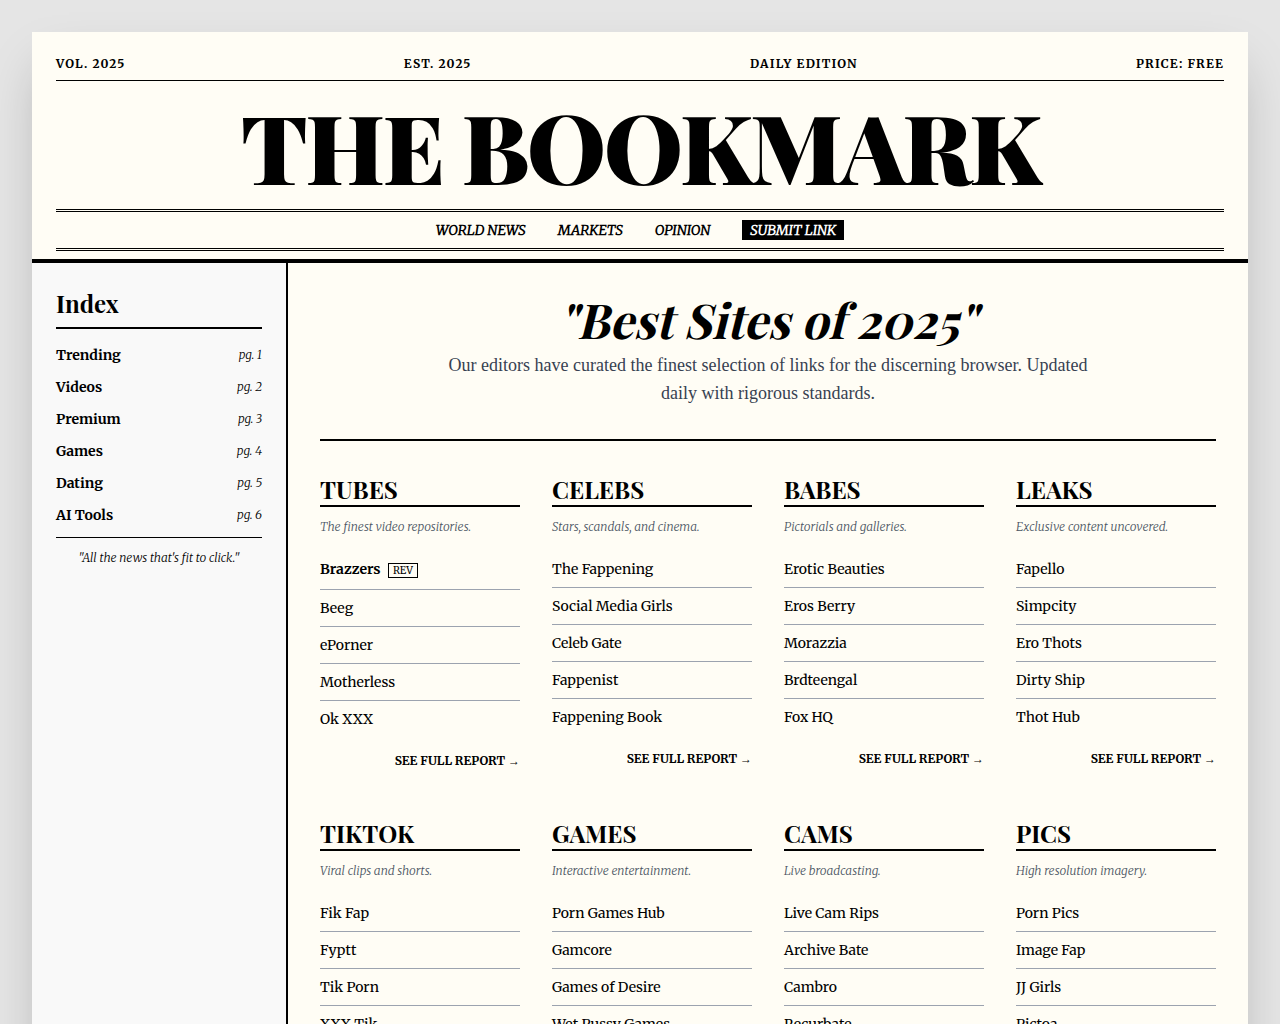Open the Brazzers link
Image resolution: width=1280 pixels, height=1024 pixels.
350,569
